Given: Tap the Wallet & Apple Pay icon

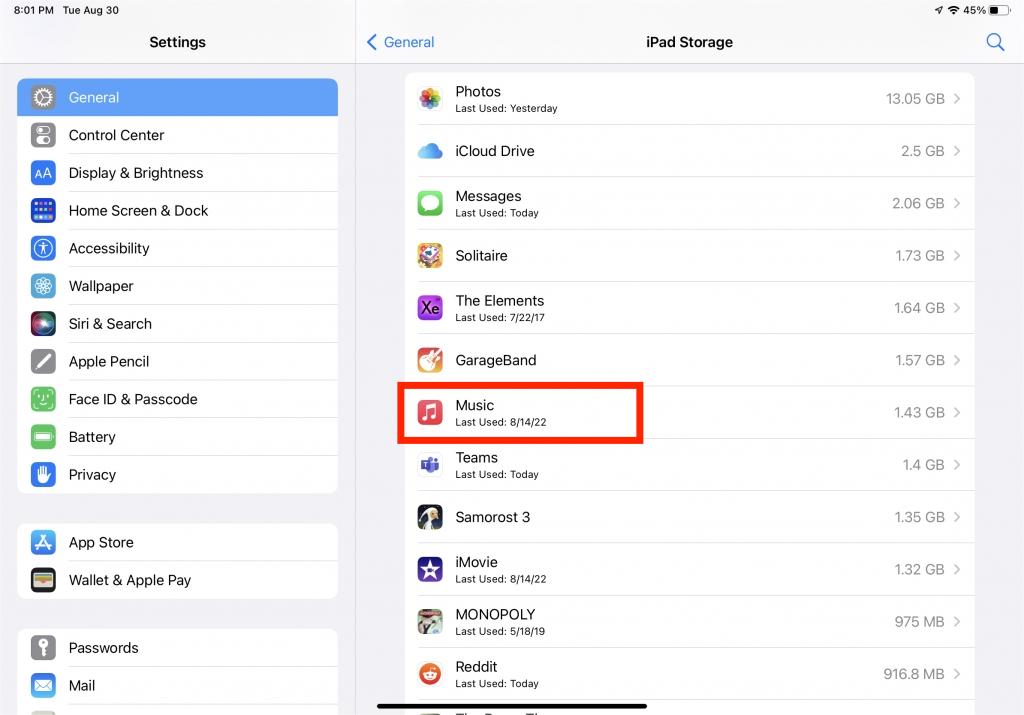Looking at the screenshot, I should (x=43, y=580).
